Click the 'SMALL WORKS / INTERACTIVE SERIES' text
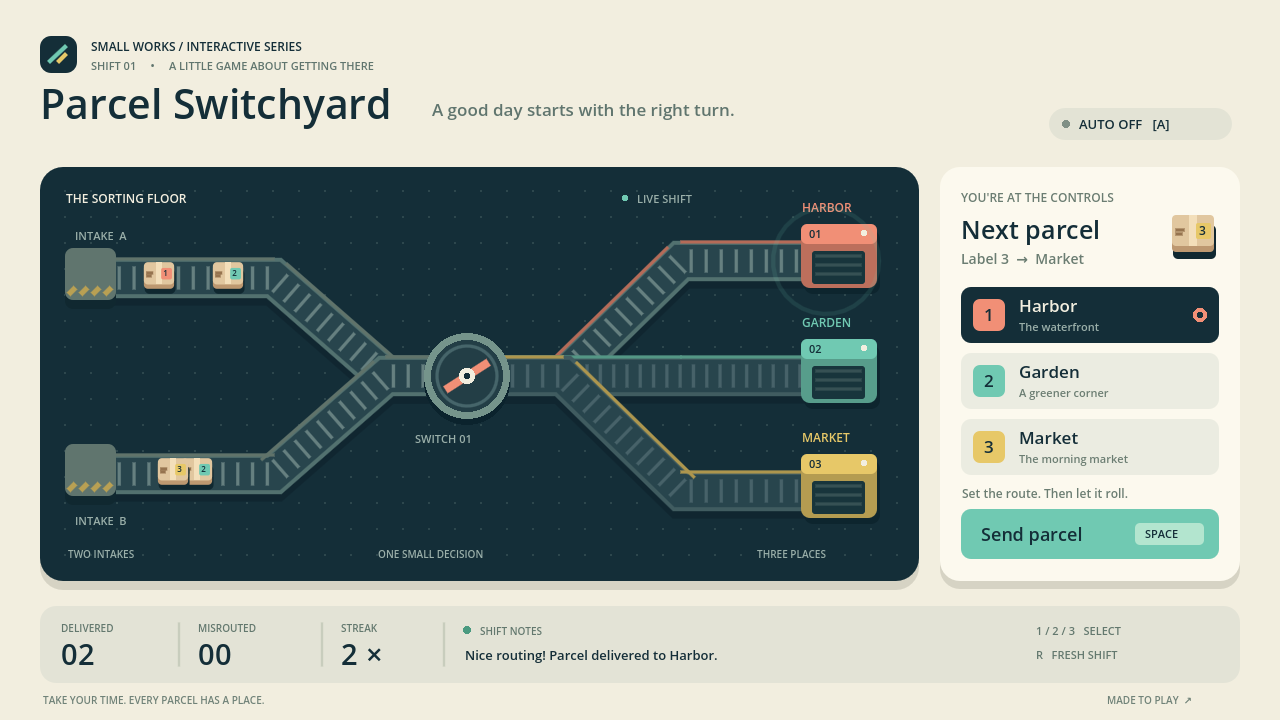 pos(196,47)
